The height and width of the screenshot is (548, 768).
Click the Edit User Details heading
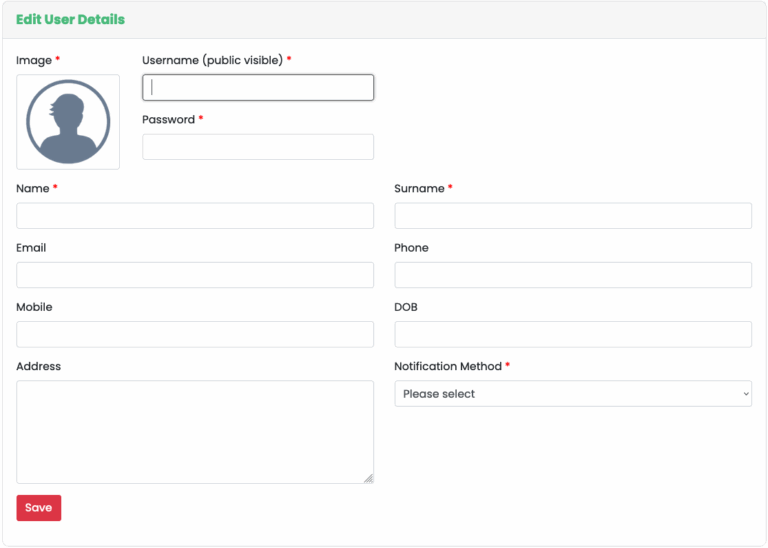pos(70,20)
